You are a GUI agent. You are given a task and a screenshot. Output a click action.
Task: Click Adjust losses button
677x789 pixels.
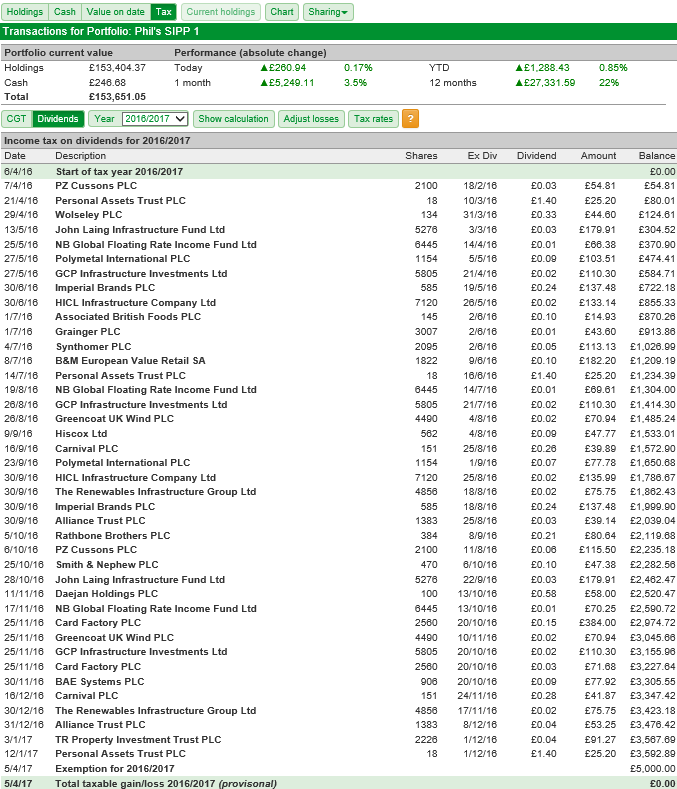click(x=311, y=119)
